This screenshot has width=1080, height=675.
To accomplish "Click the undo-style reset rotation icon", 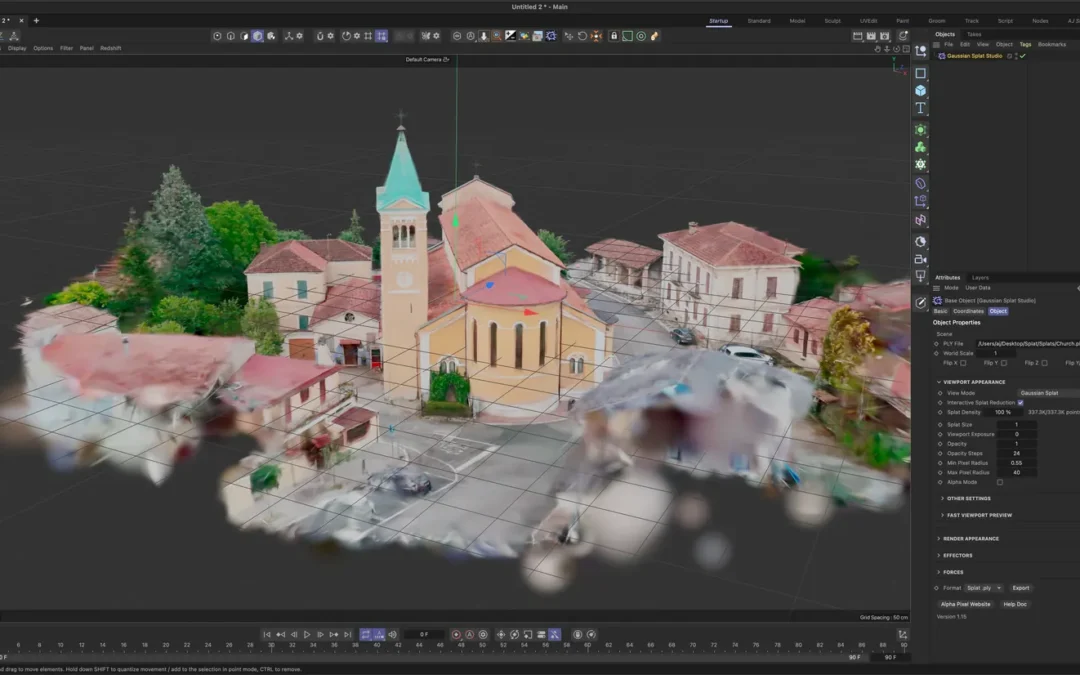I will click(582, 36).
